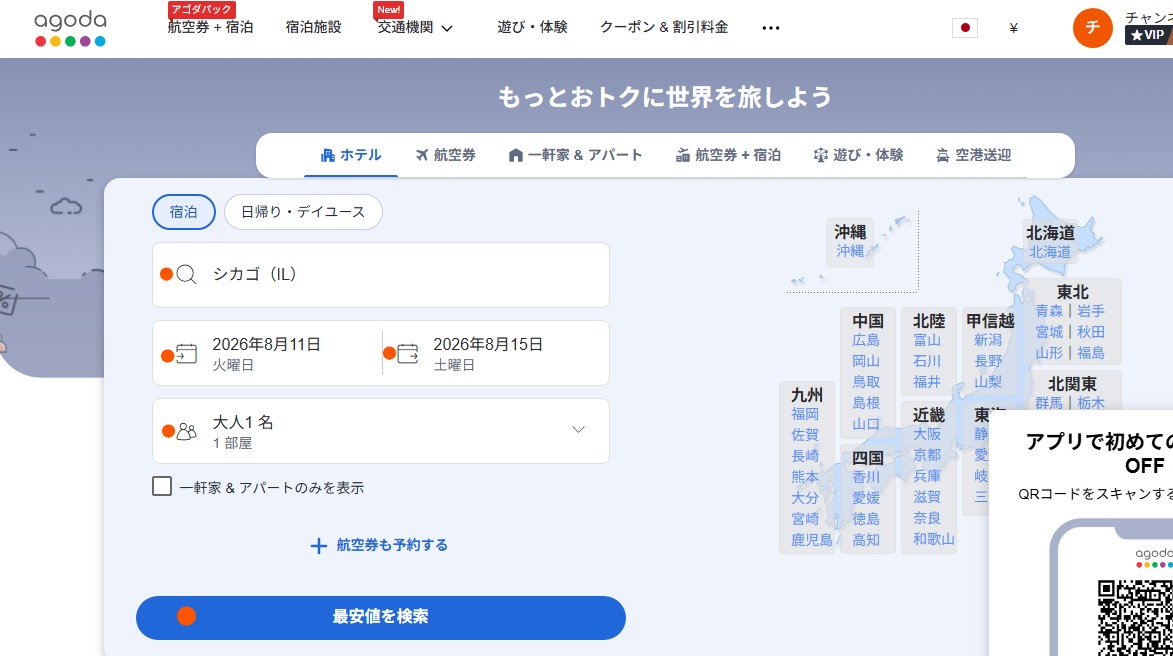Open the check-out date 2026年8月15日 picker

pyautogui.click(x=495, y=353)
